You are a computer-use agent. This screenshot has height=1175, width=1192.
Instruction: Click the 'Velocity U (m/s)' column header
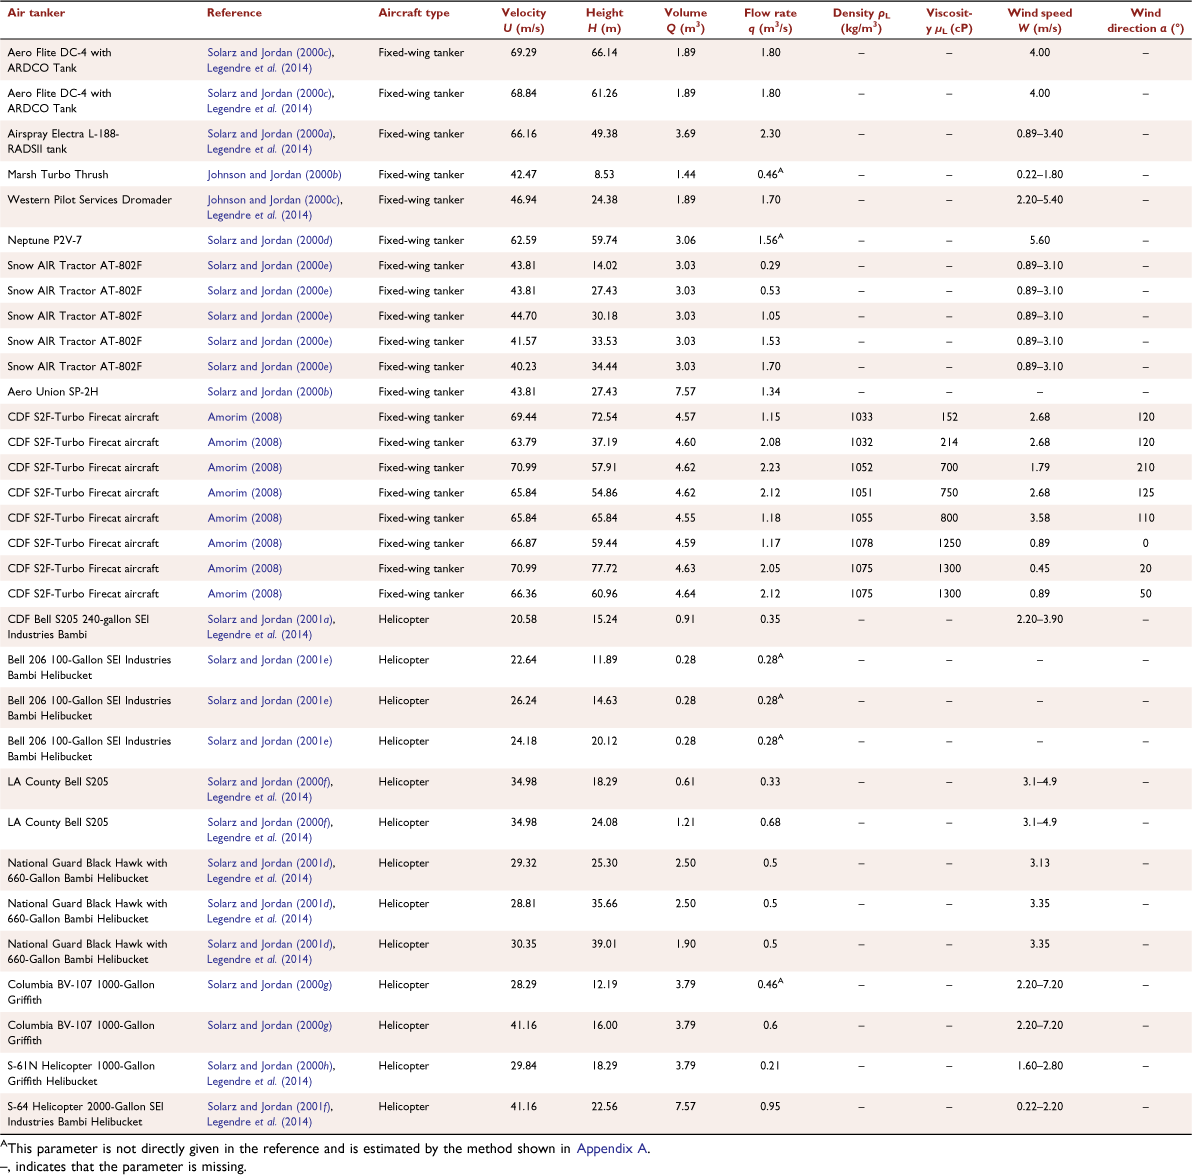pyautogui.click(x=524, y=21)
